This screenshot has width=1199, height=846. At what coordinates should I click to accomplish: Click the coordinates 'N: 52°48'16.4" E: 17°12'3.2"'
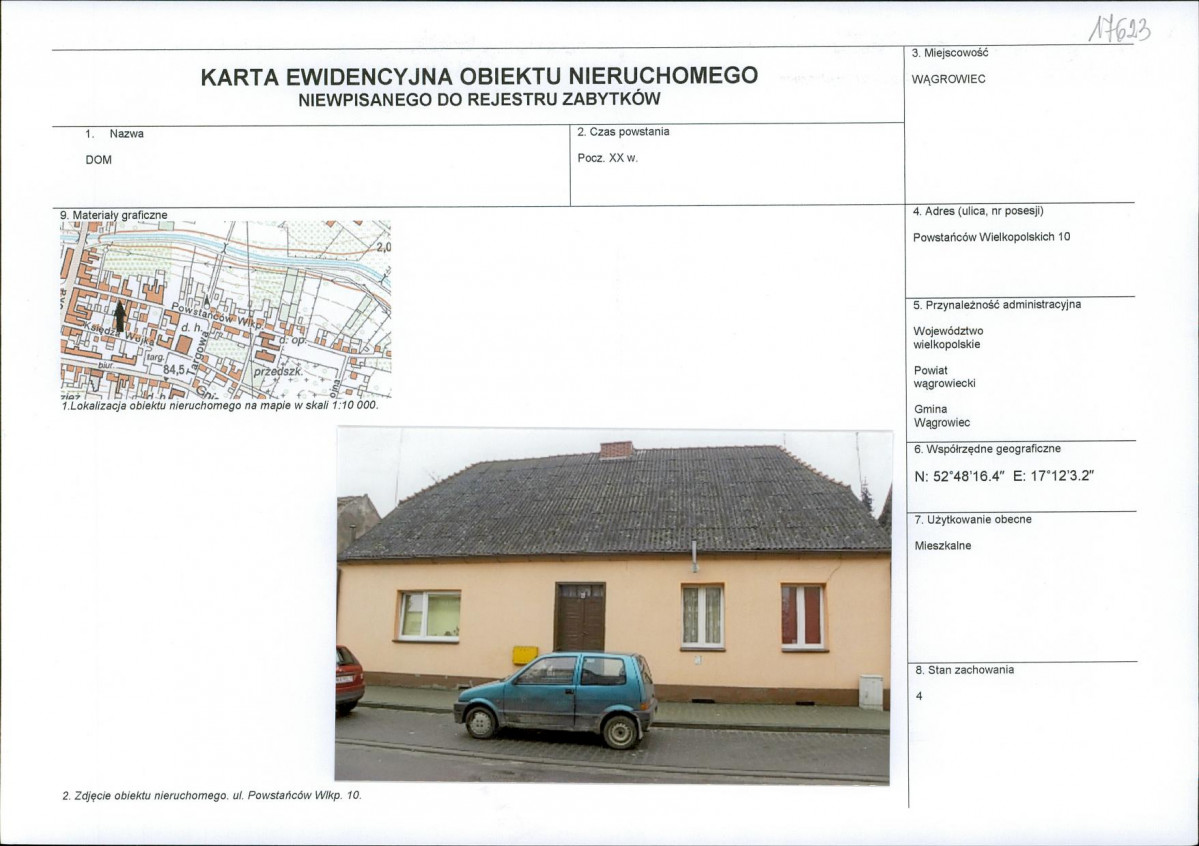point(1004,476)
